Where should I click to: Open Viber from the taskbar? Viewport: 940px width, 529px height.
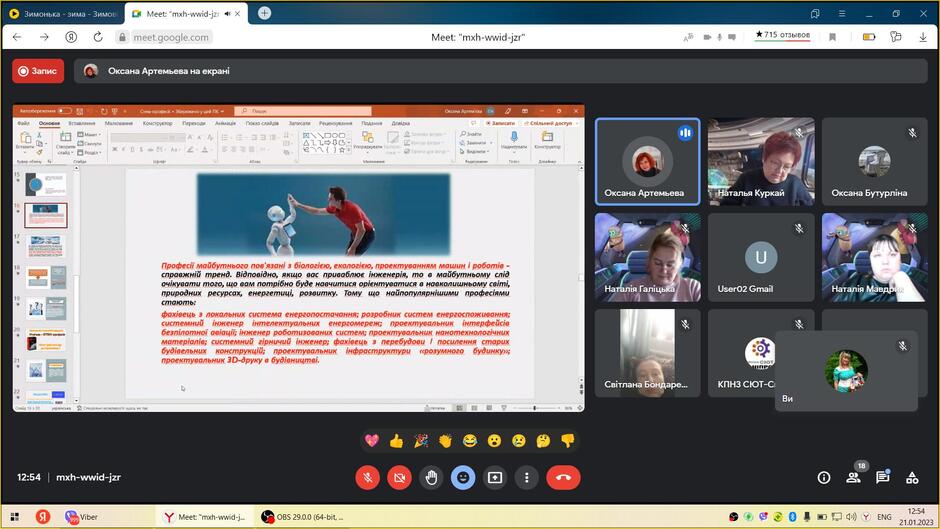82,516
